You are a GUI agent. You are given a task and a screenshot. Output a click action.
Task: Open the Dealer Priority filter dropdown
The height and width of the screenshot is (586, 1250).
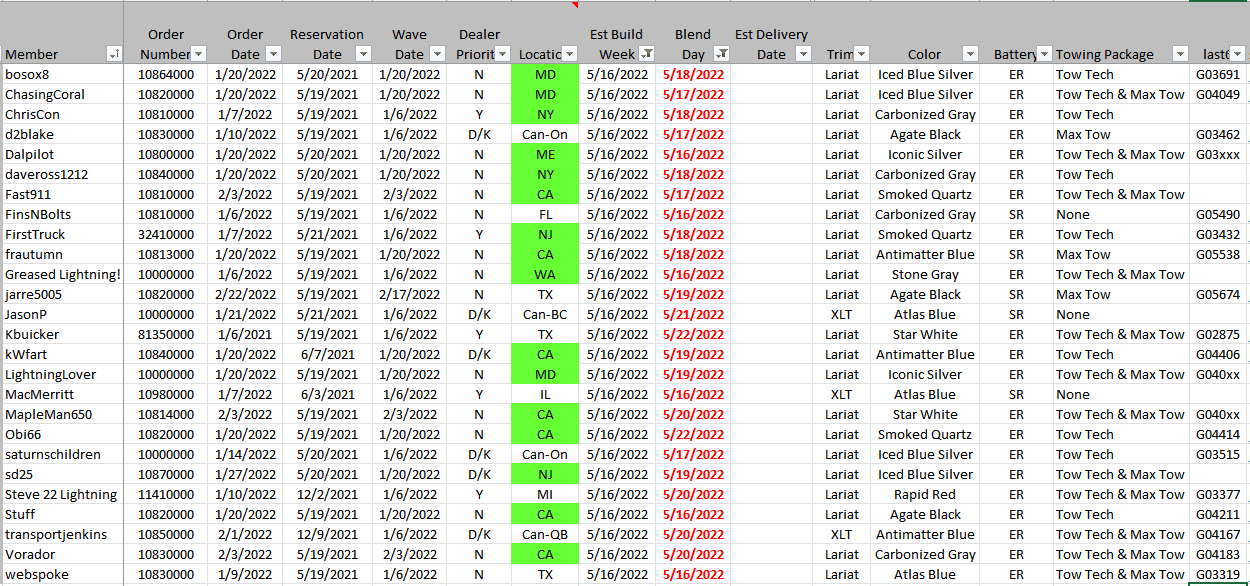[x=503, y=54]
